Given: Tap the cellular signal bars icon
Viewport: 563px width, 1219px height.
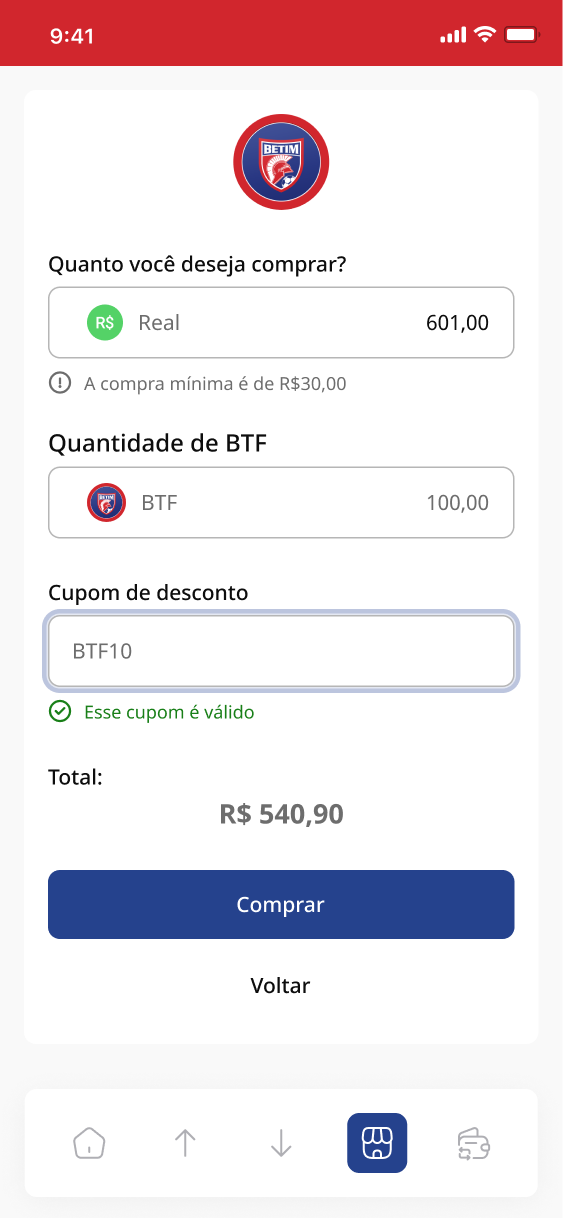Looking at the screenshot, I should (453, 36).
